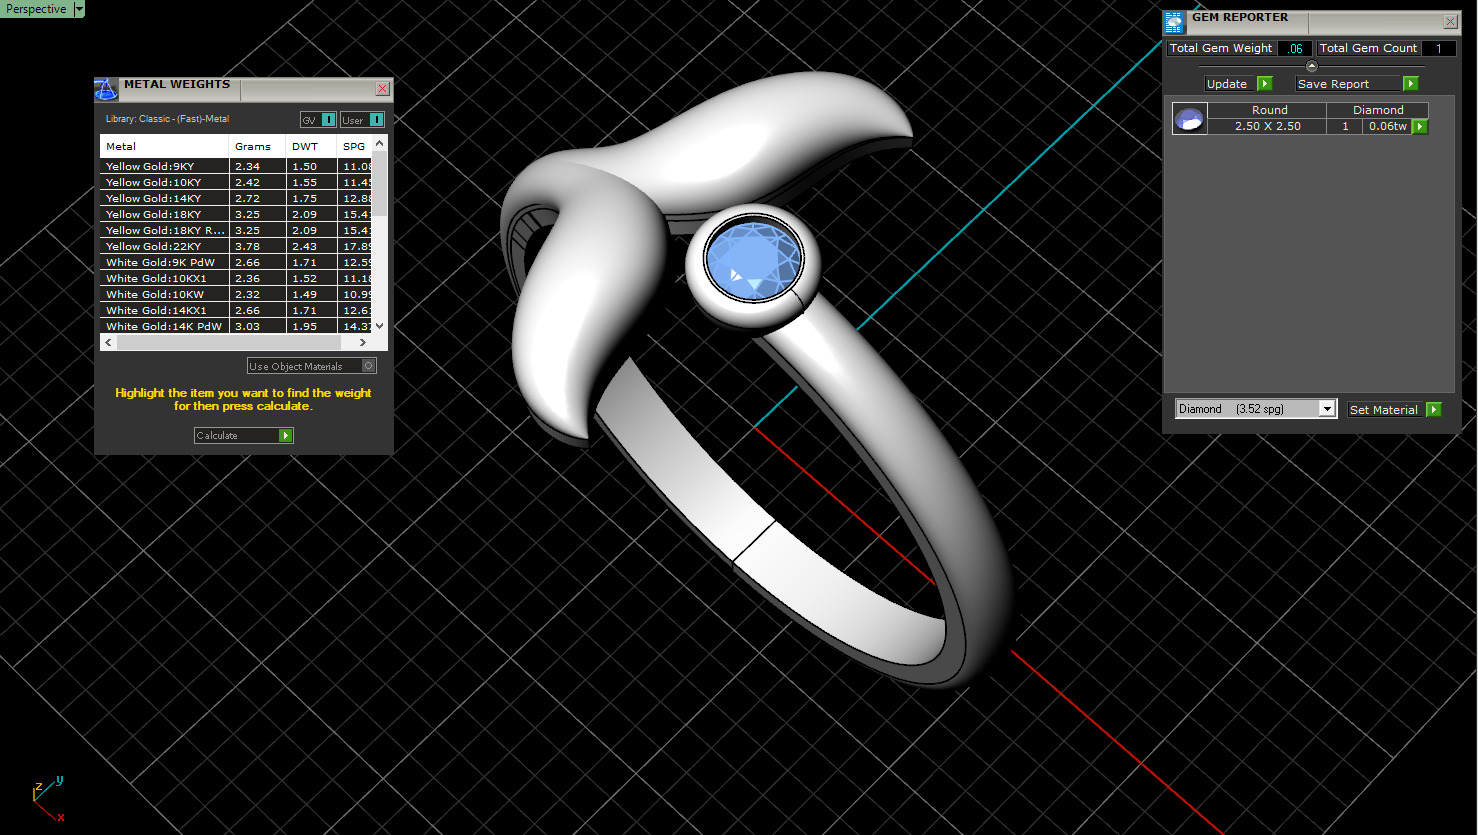1478x835 pixels.
Task: Click the green arrow on Calculate button
Action: tap(286, 436)
